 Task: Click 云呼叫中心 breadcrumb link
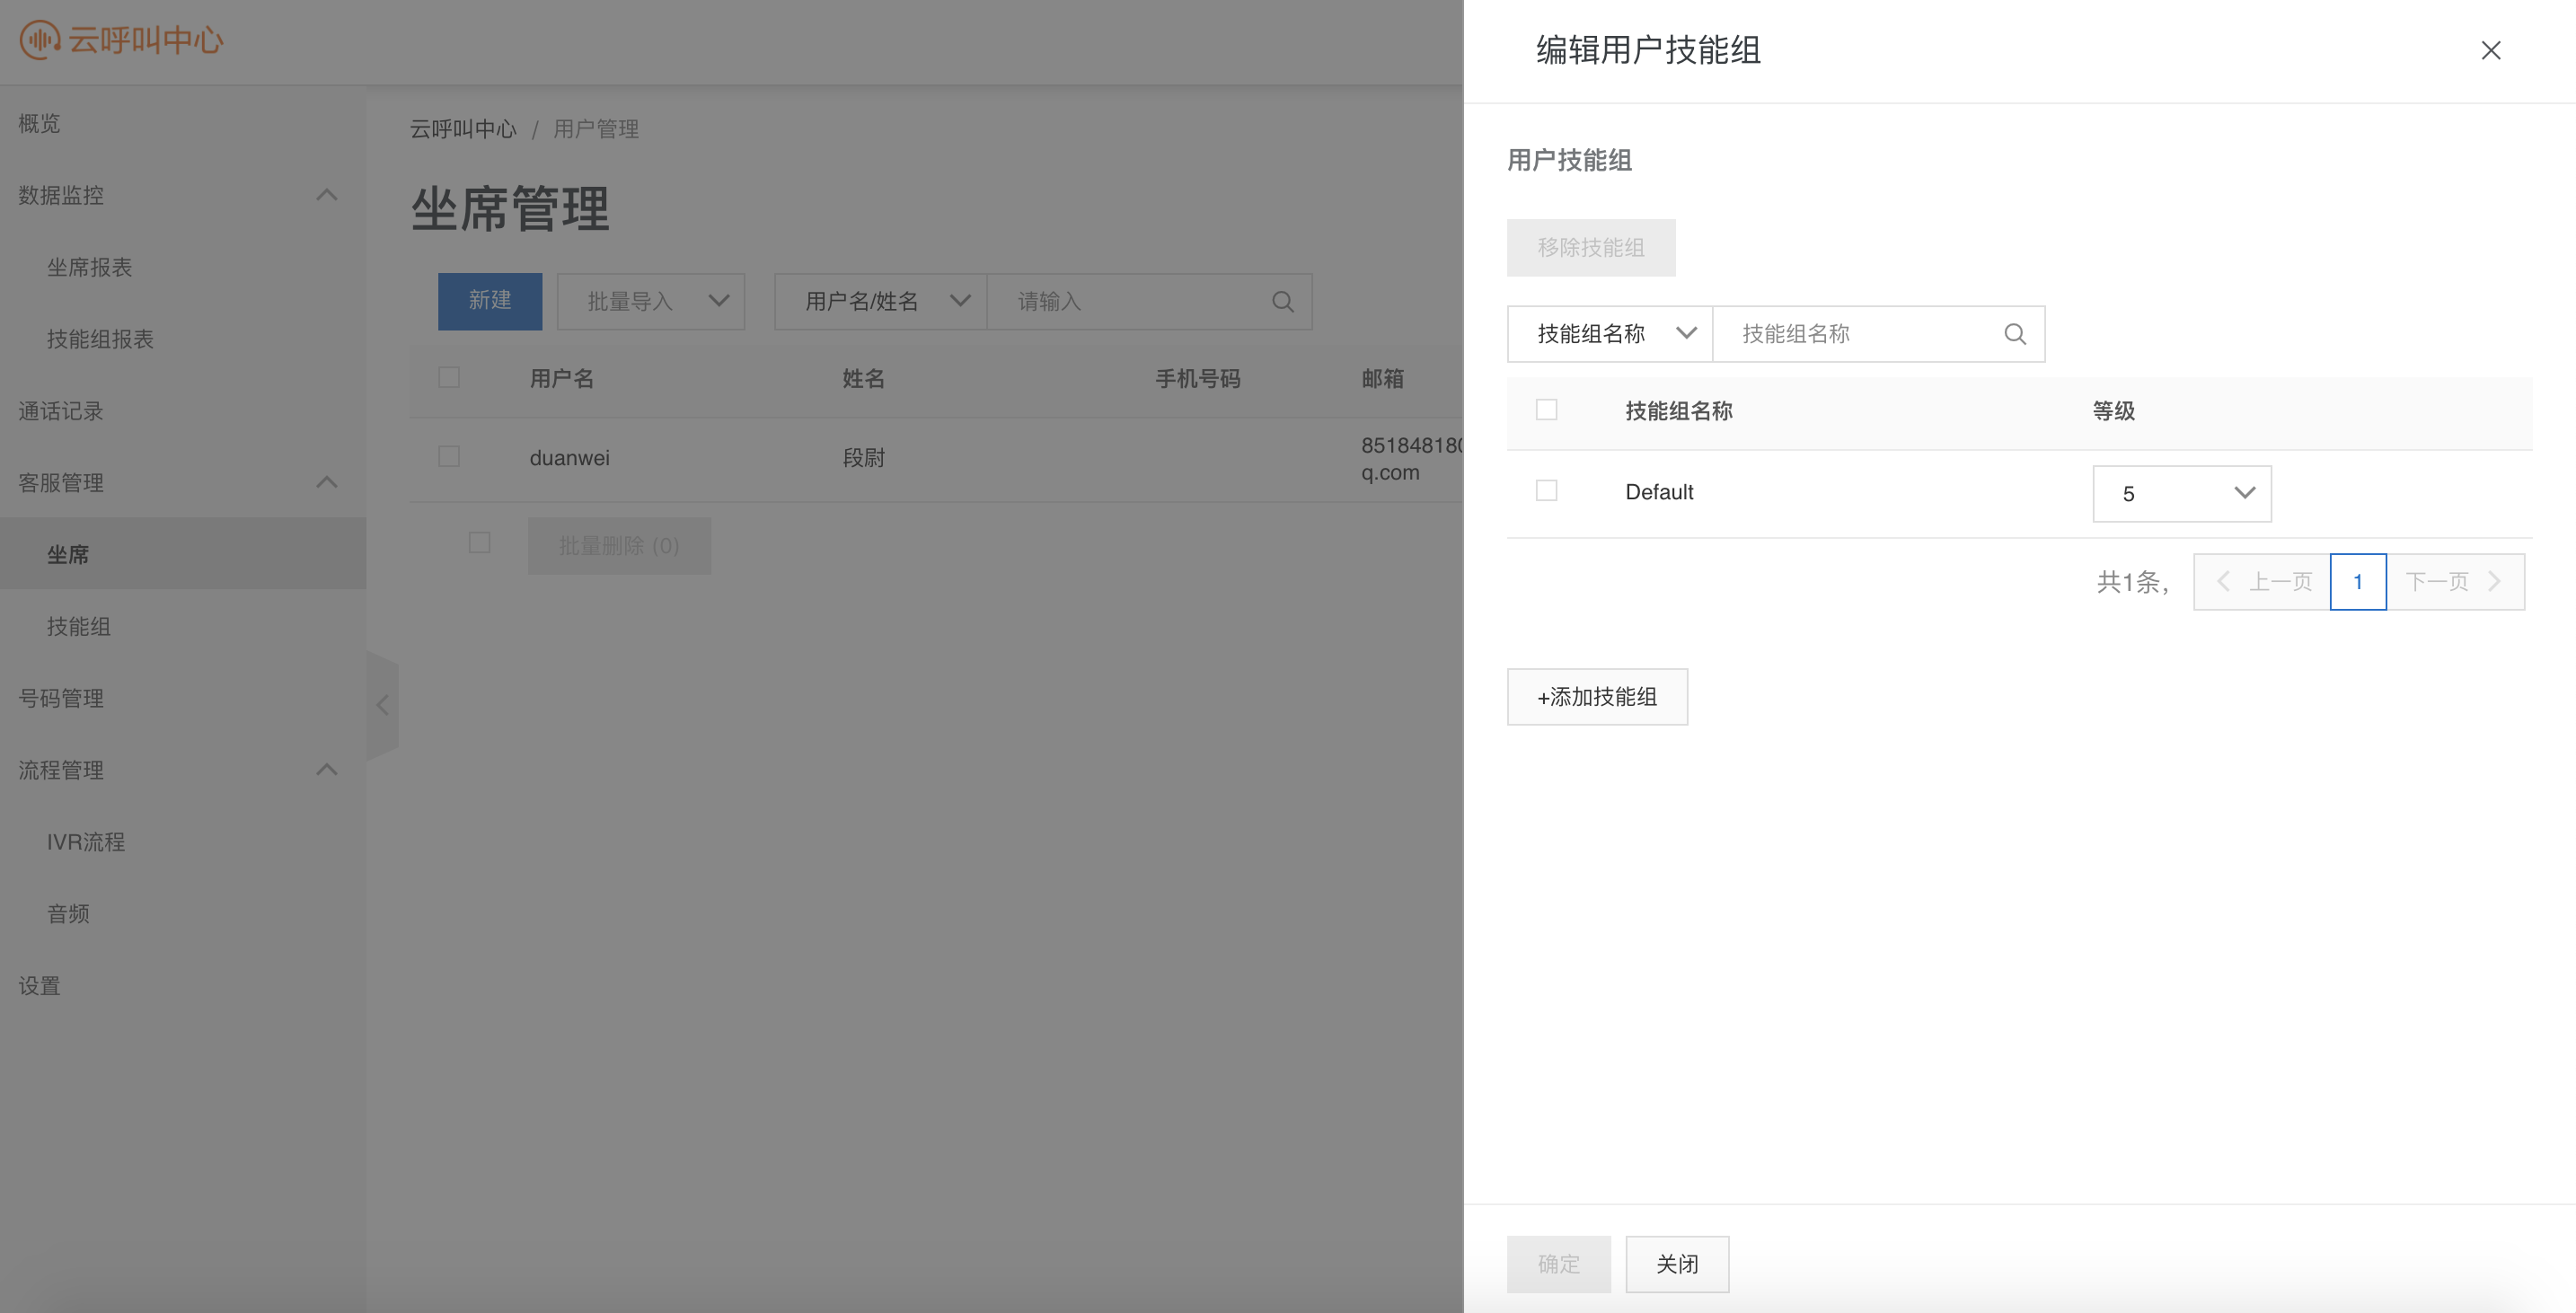pos(463,129)
